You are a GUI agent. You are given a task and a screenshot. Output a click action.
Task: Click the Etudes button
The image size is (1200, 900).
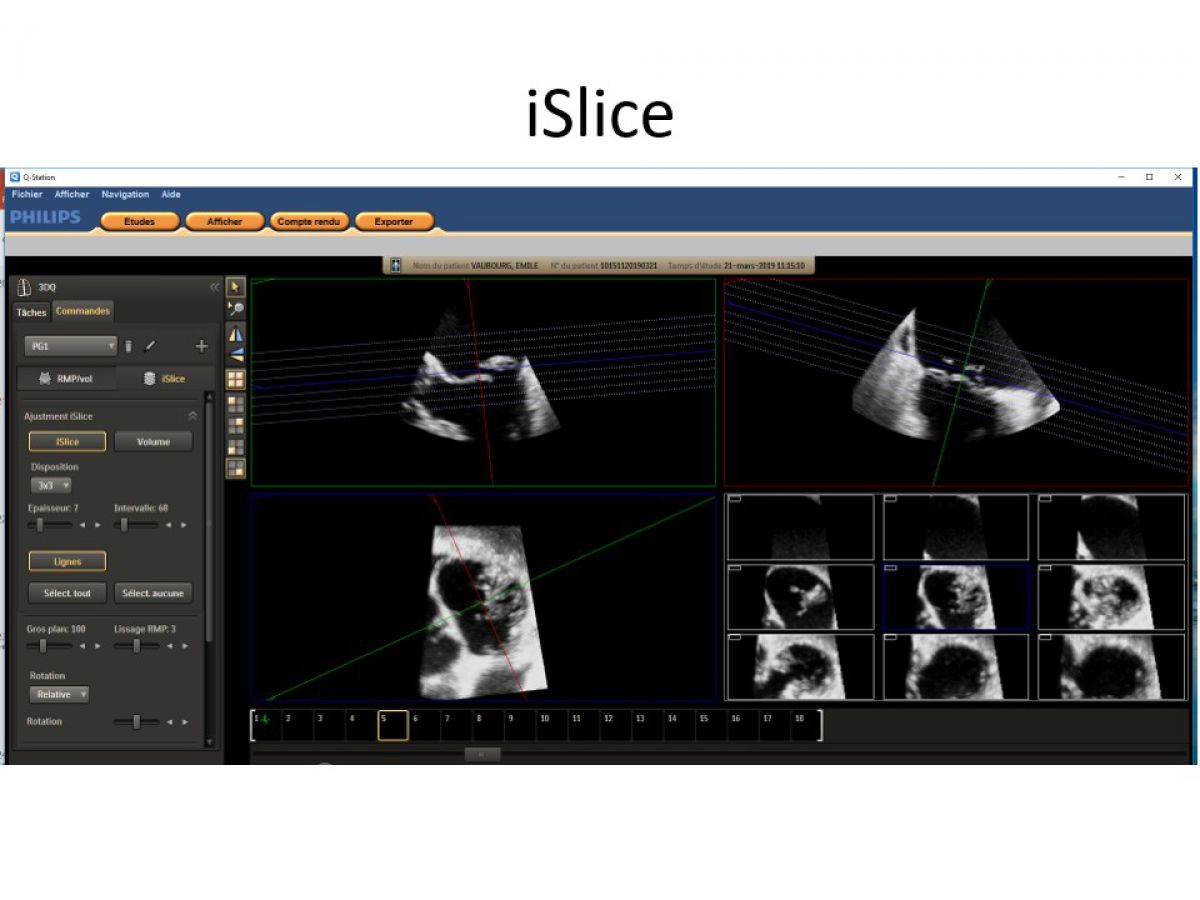[139, 222]
